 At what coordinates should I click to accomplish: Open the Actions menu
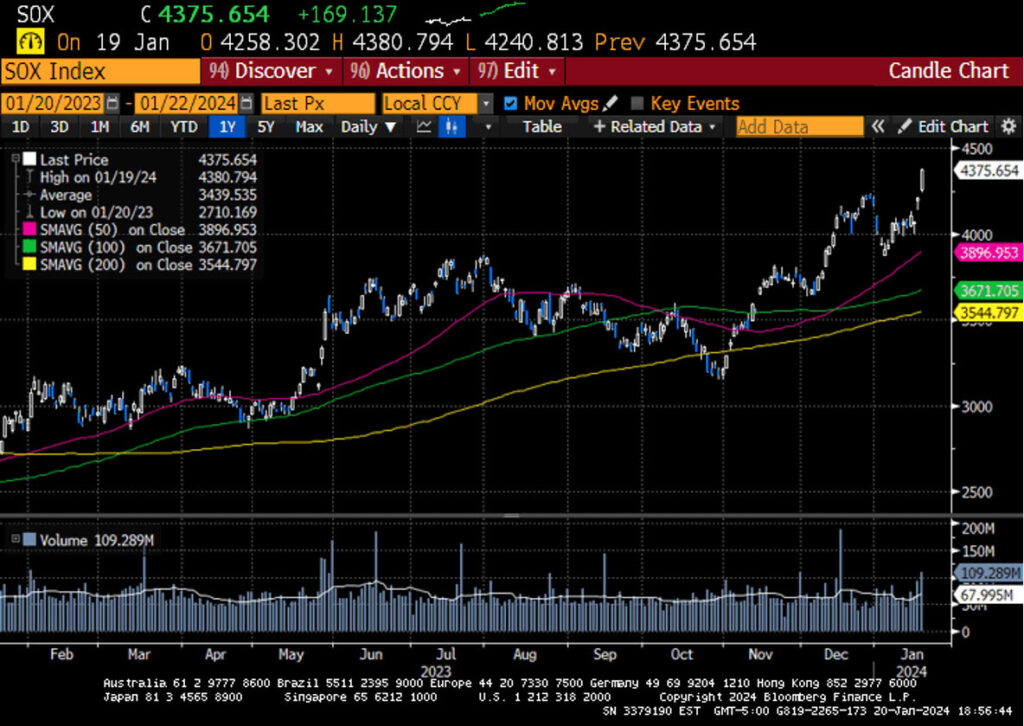click(x=408, y=71)
